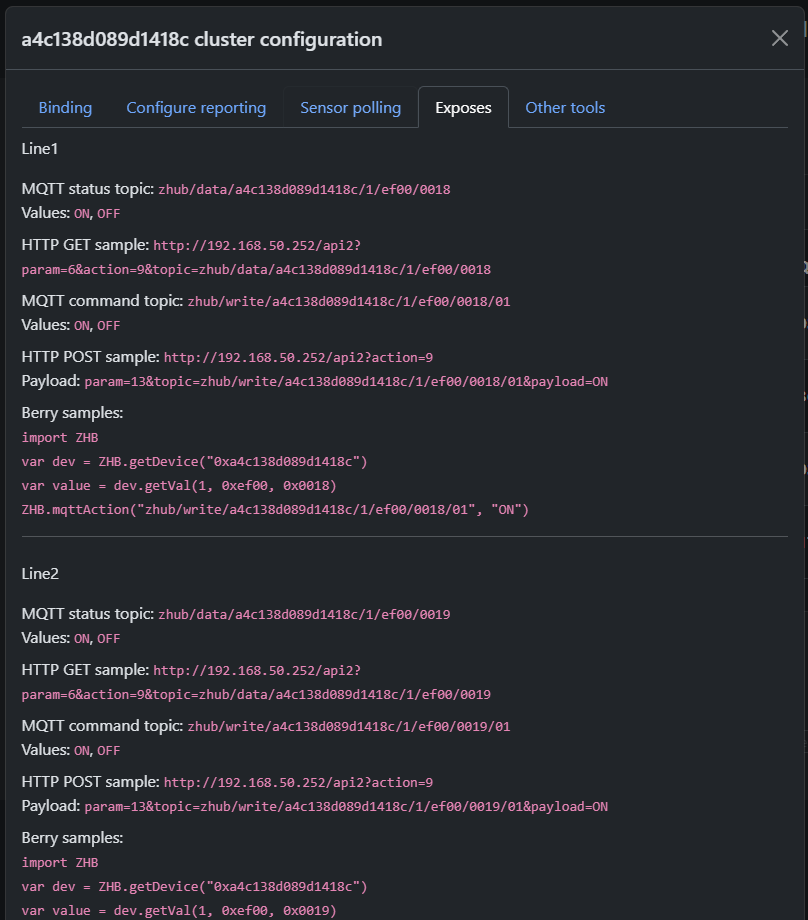Close the cluster configuration dialog

779,39
